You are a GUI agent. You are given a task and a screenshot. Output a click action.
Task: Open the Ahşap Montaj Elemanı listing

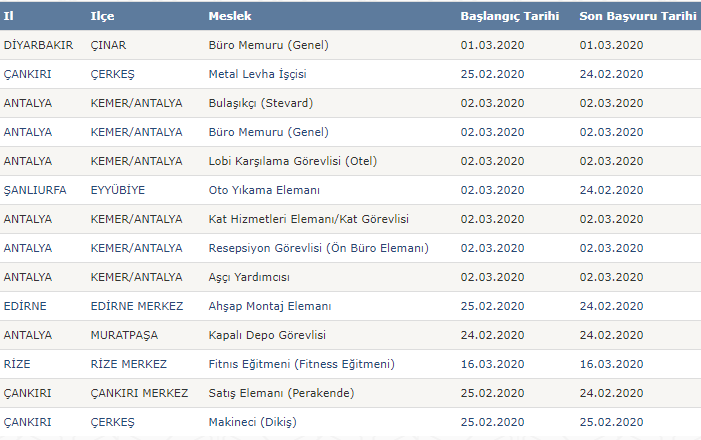pos(270,306)
